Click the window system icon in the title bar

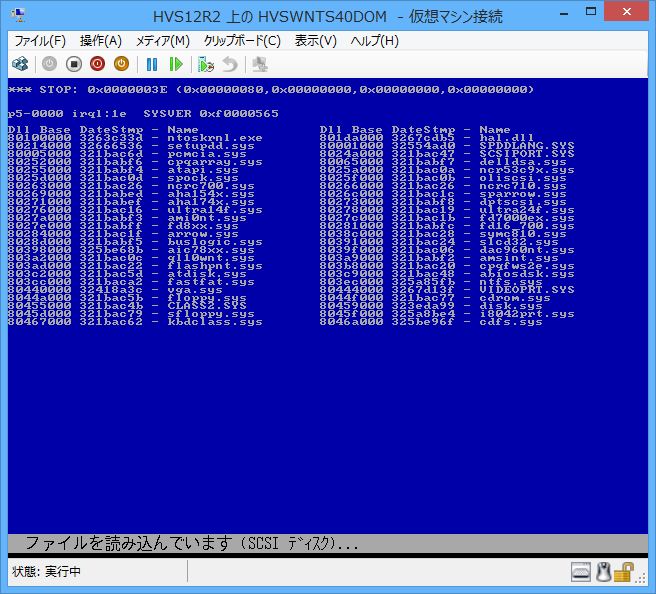point(19,15)
